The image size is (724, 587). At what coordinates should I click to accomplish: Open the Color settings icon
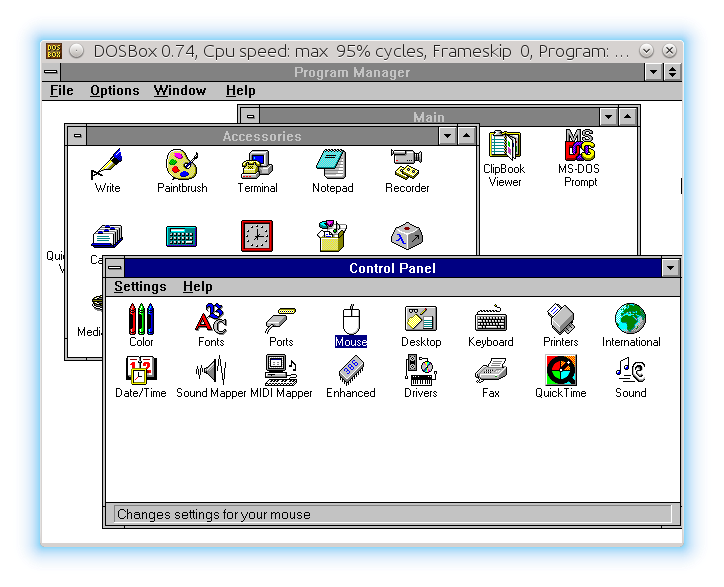tap(141, 325)
